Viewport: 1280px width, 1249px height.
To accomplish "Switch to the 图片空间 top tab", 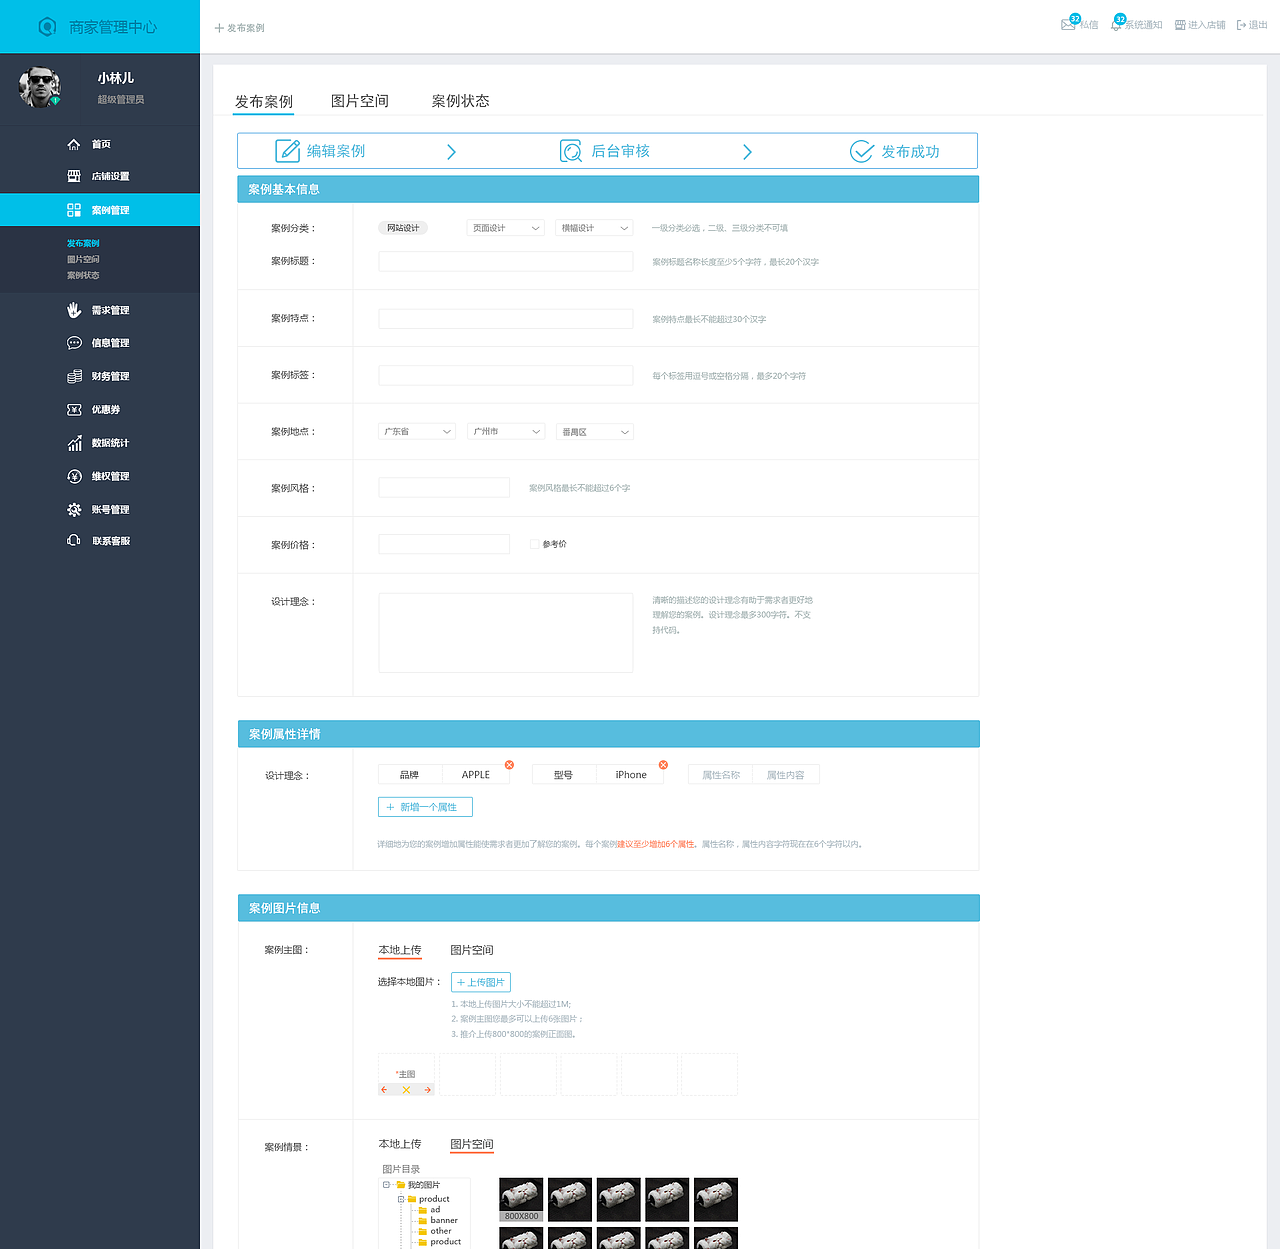I will point(360,101).
